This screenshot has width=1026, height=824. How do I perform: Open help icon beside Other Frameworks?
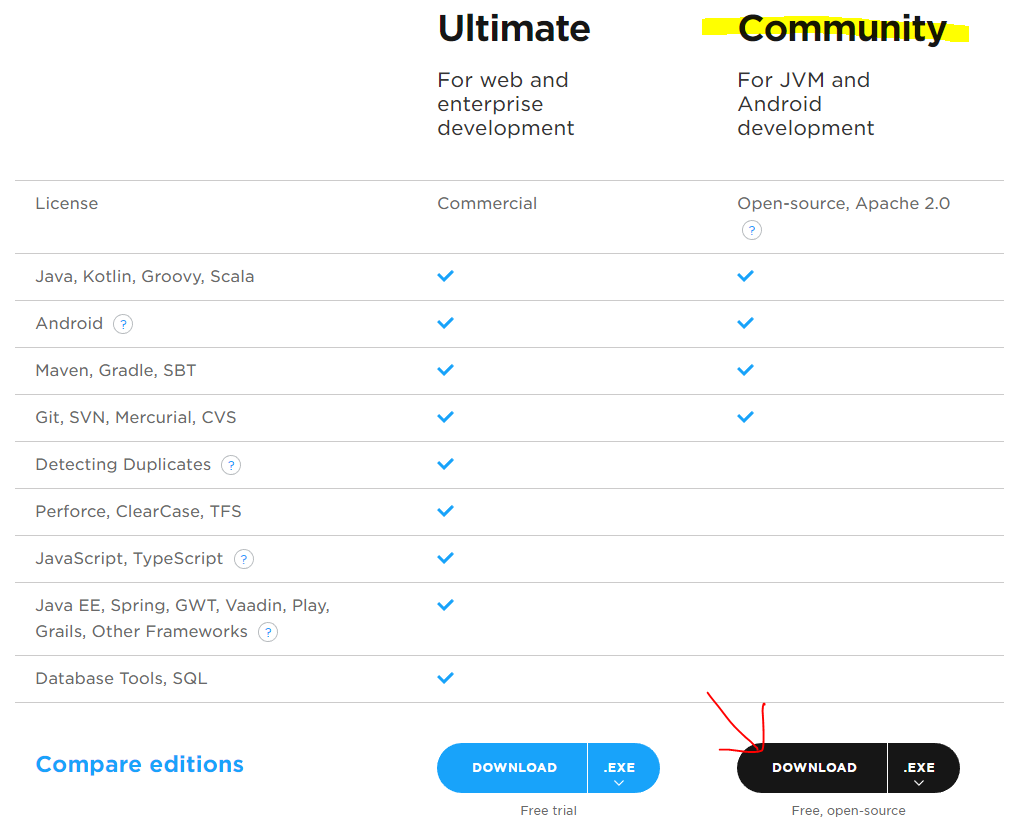268,632
